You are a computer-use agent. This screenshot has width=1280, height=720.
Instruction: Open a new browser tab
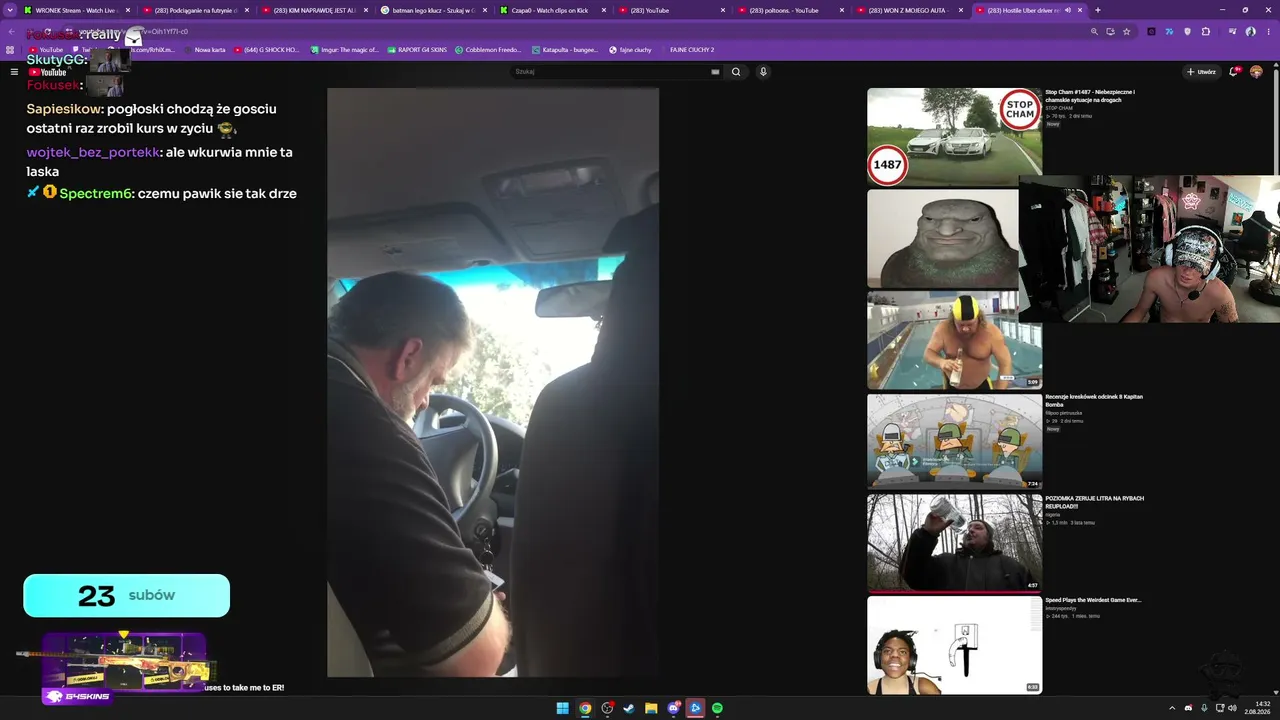(x=1097, y=10)
